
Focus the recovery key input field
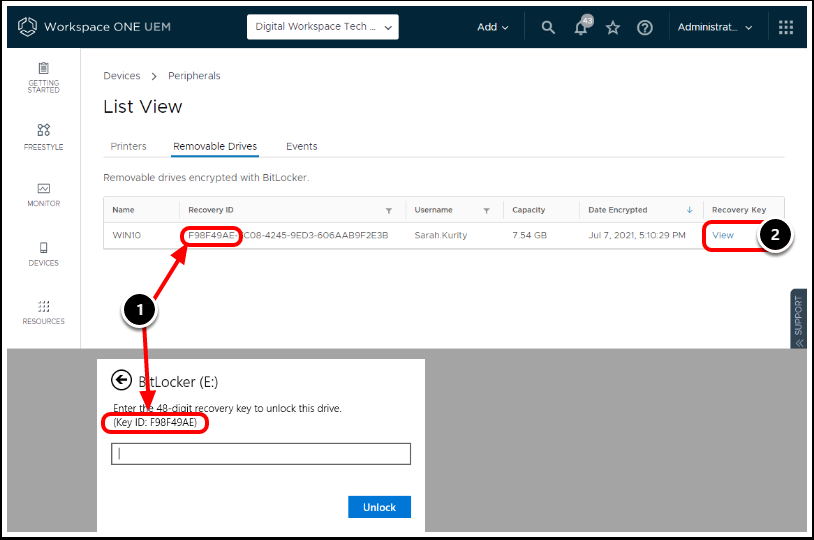(x=261, y=454)
